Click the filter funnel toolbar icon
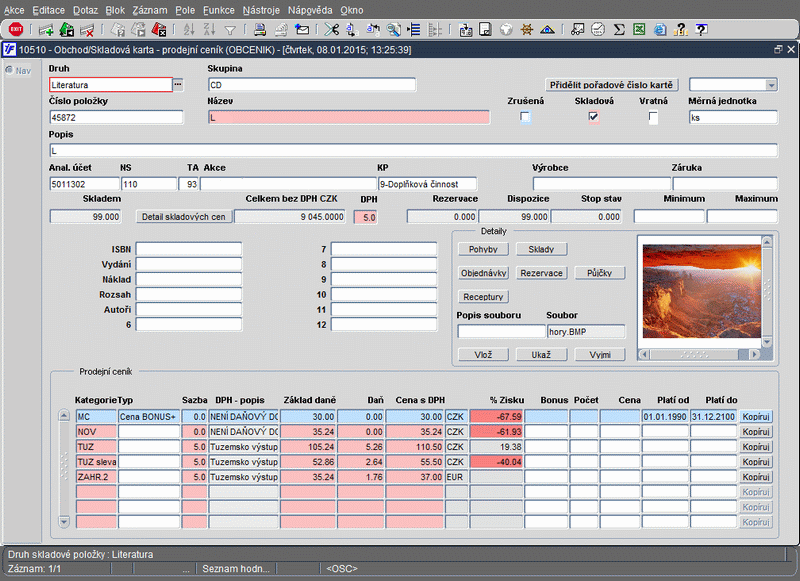This screenshot has height=581, width=800. click(x=230, y=30)
